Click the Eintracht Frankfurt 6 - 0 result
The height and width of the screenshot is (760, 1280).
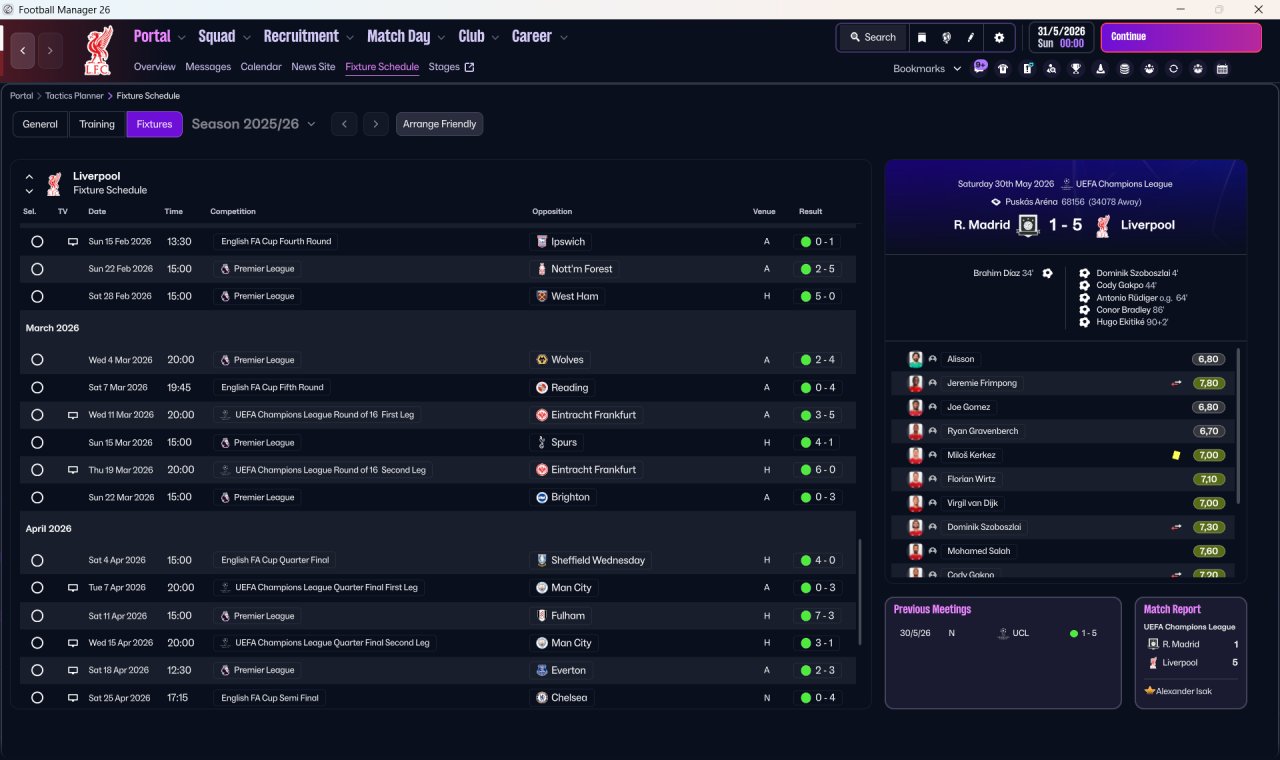[818, 470]
